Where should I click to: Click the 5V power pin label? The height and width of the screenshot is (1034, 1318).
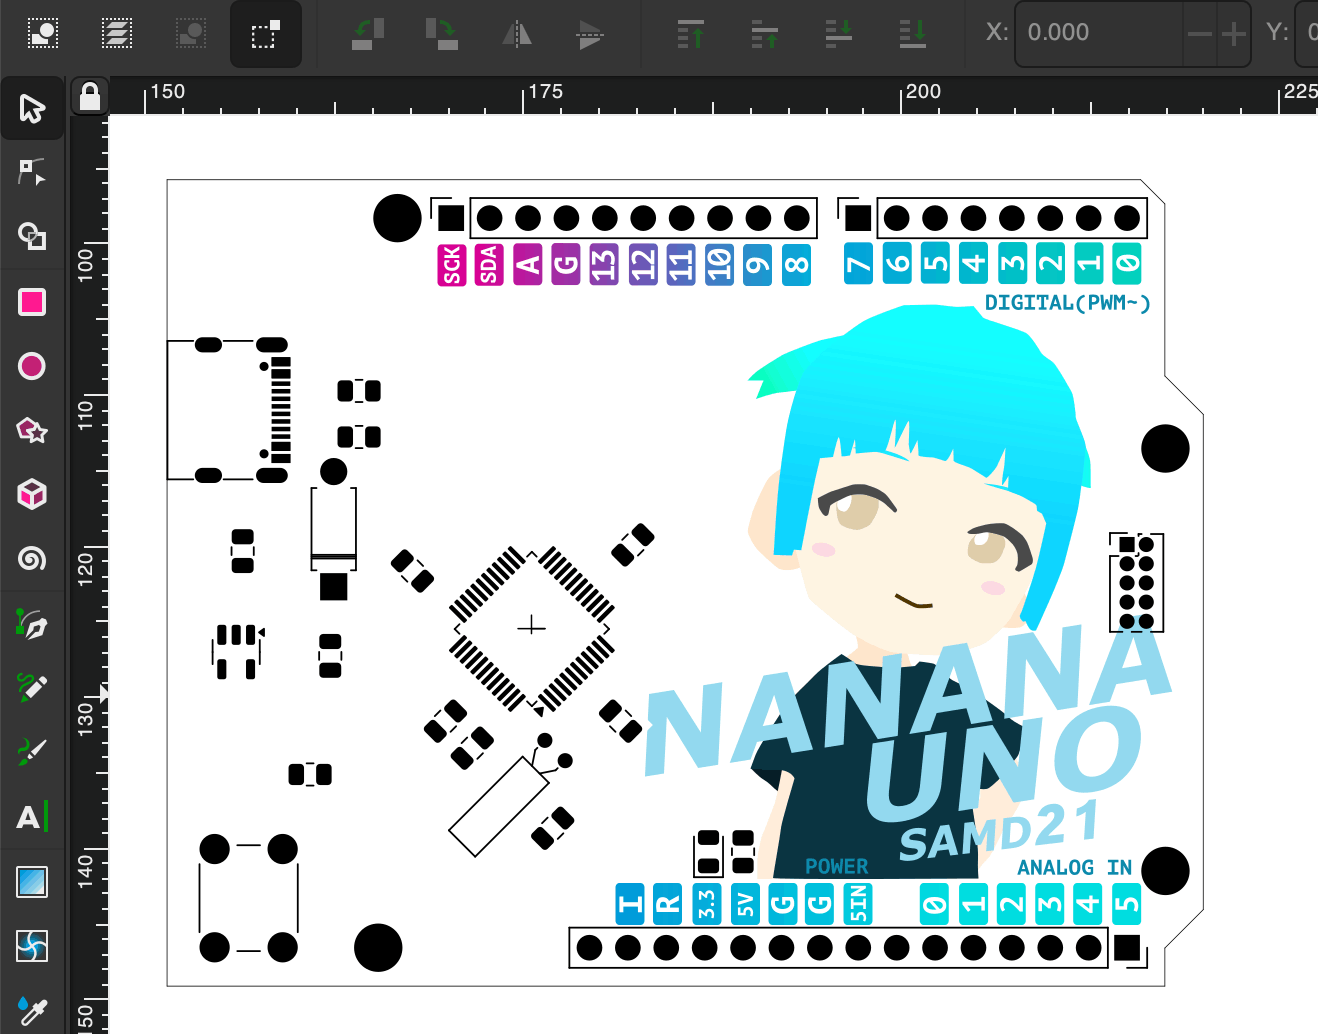(x=745, y=904)
